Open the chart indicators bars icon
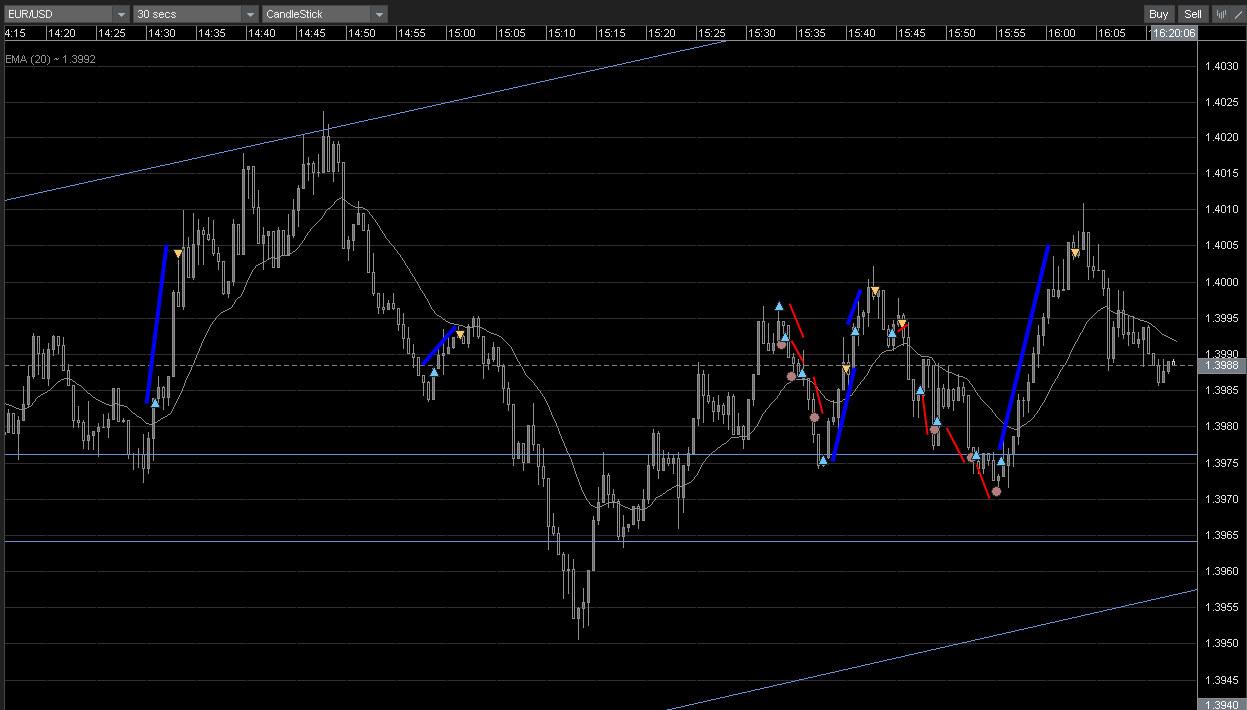1247x710 pixels. (x=1221, y=14)
